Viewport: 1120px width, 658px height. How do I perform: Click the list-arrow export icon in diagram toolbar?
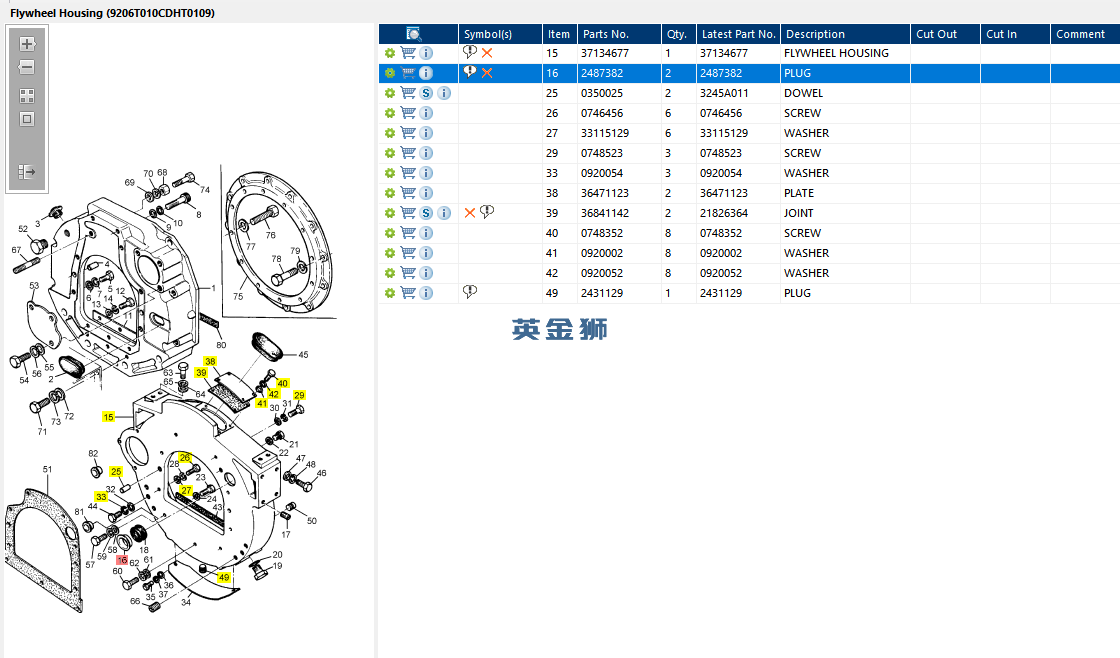tap(27, 172)
